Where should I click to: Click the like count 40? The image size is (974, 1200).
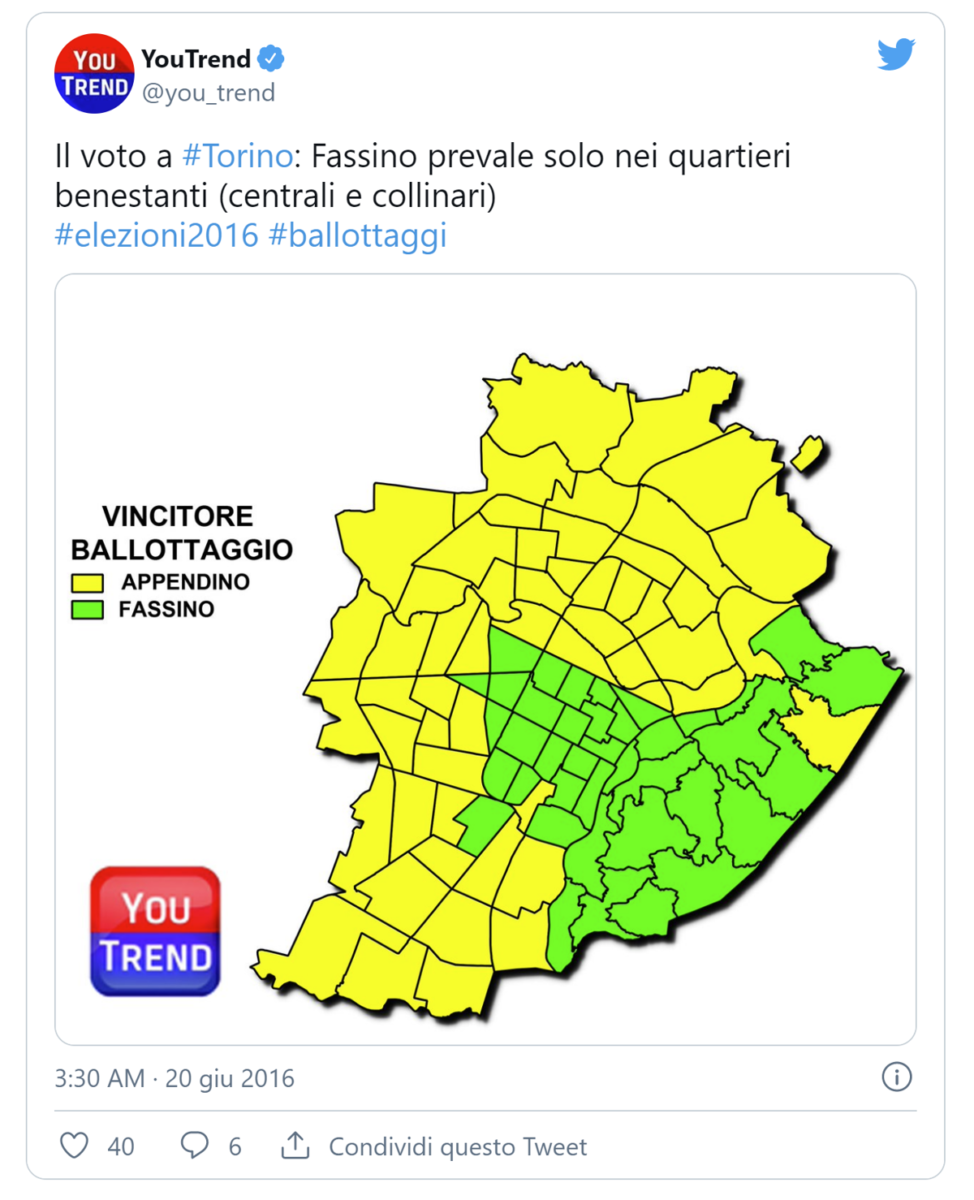(121, 1146)
